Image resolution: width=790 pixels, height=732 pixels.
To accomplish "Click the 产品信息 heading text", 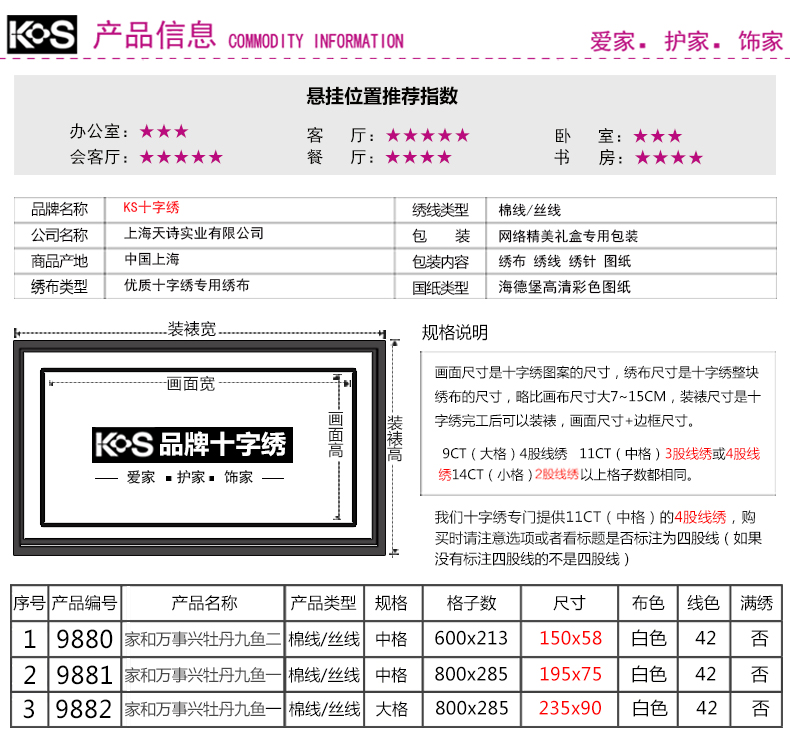I will pyautogui.click(x=155, y=35).
